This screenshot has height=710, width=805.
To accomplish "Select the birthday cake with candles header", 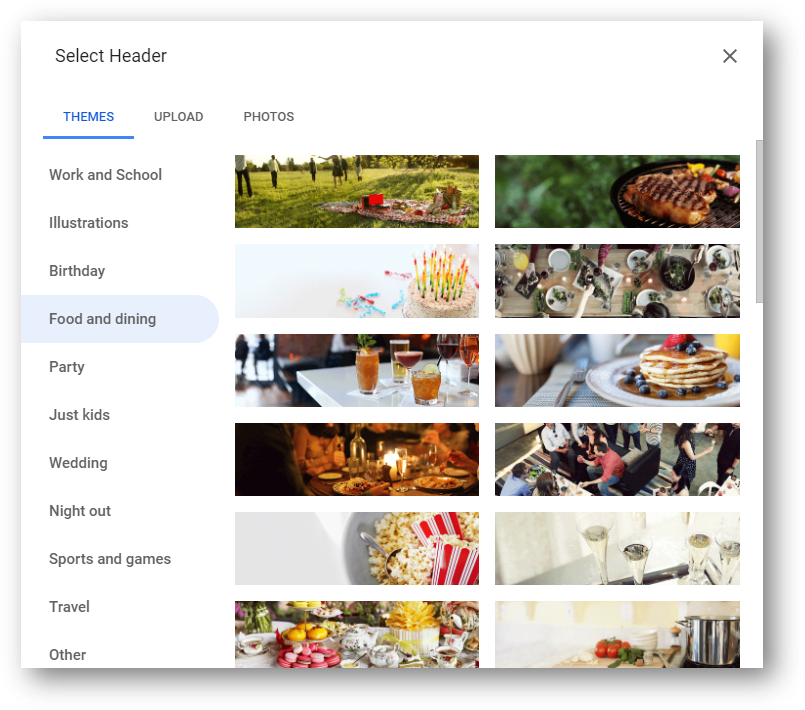I will click(357, 281).
